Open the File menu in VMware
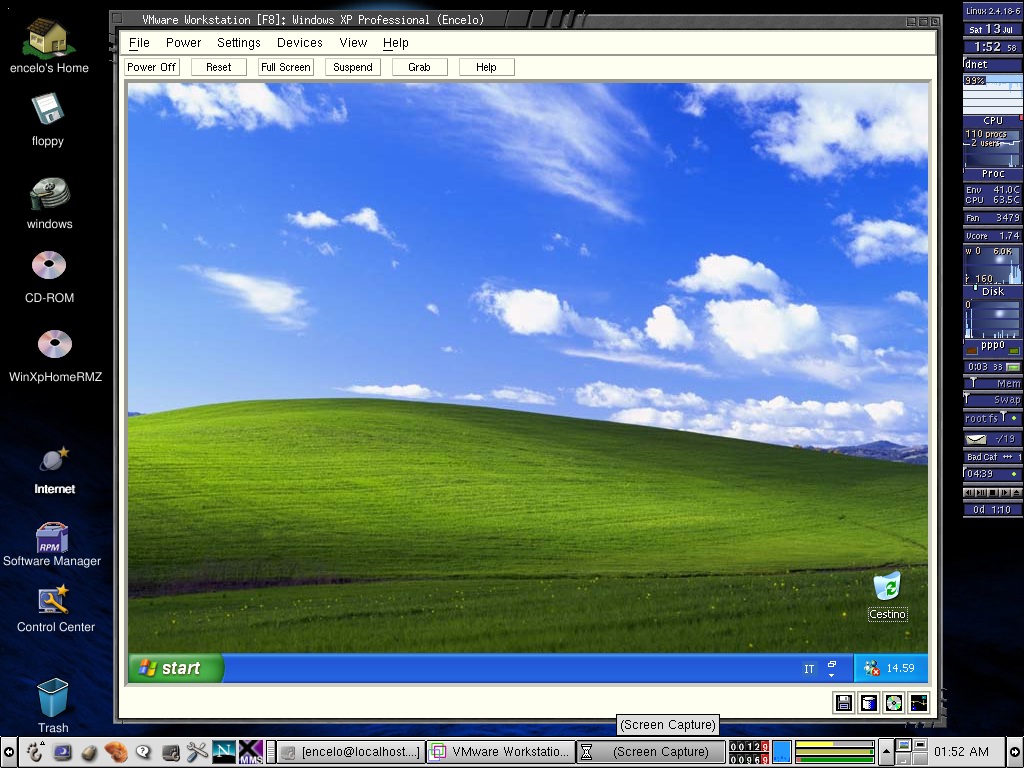Viewport: 1024px width, 768px height. pos(139,43)
